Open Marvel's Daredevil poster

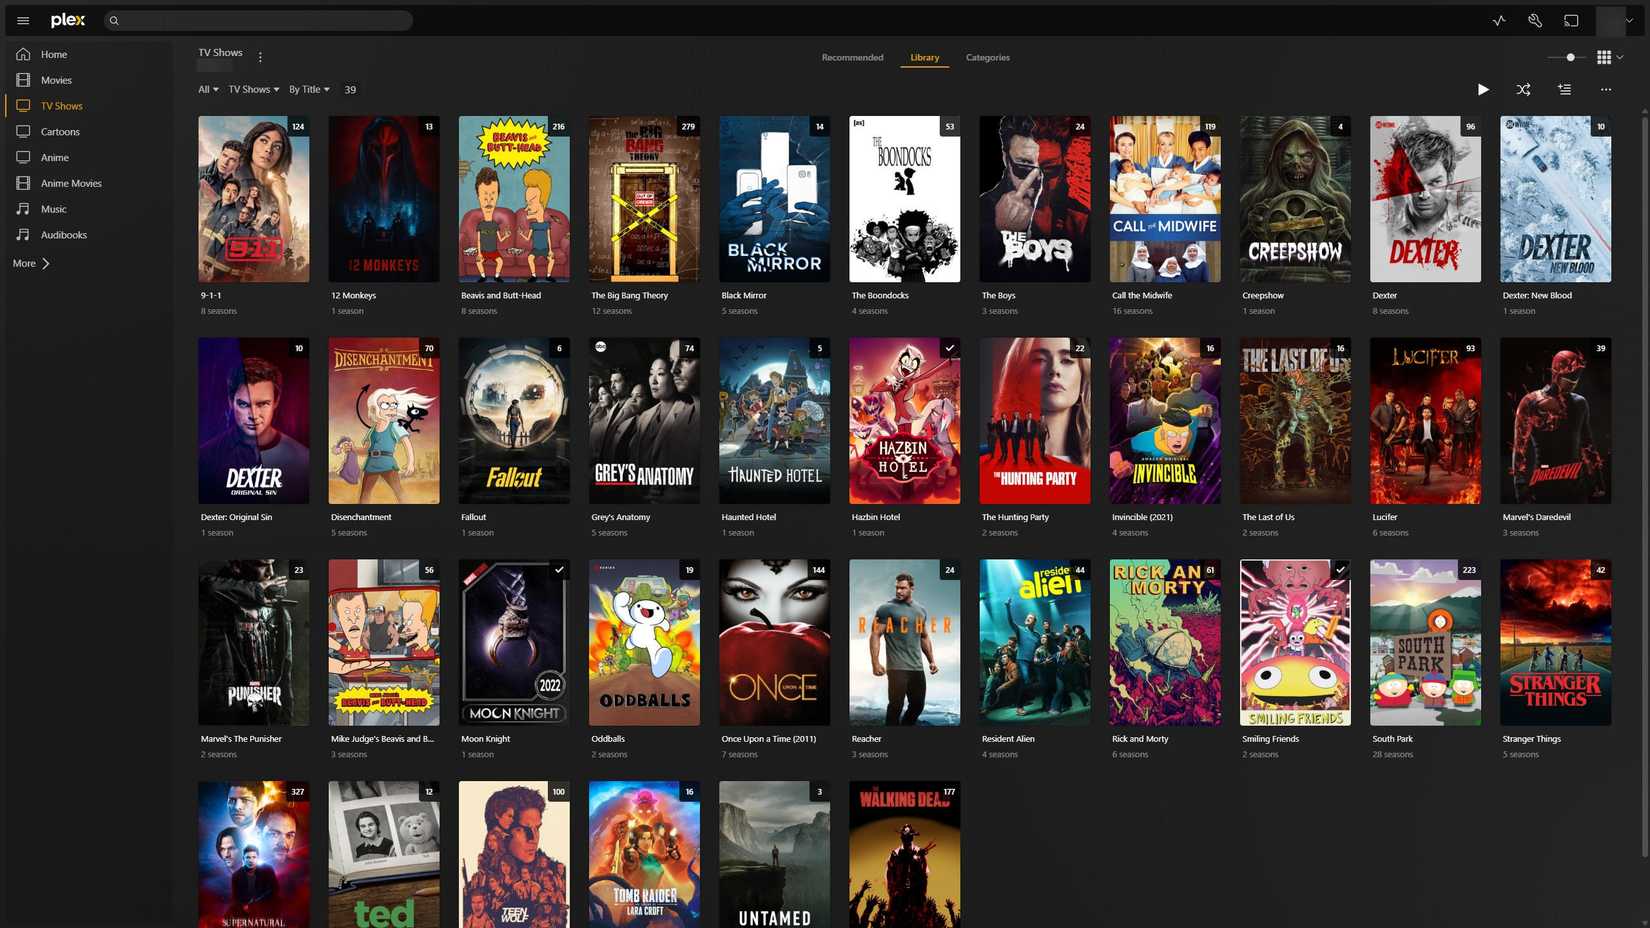point(1555,421)
